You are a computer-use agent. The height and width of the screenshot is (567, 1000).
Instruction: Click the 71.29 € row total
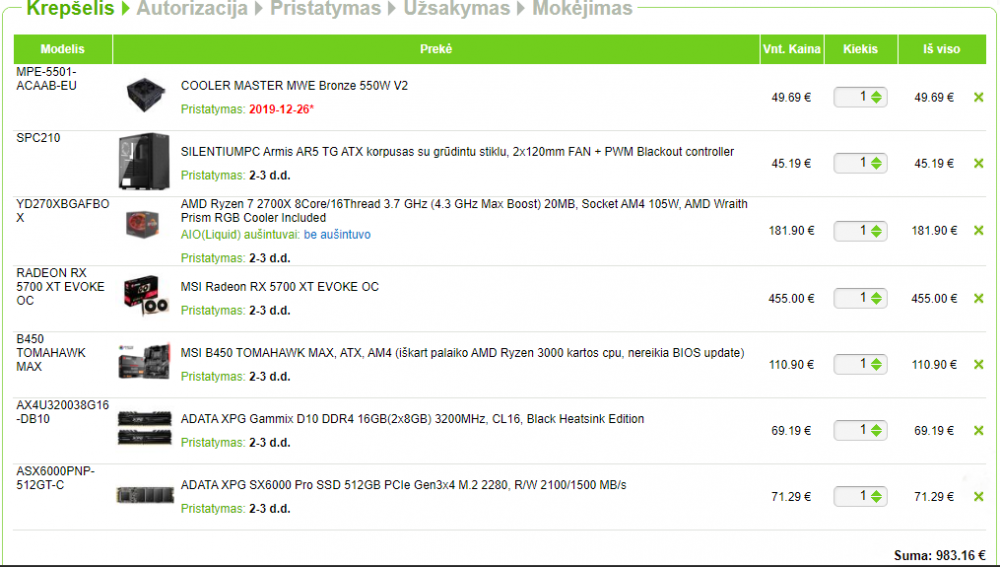point(934,497)
